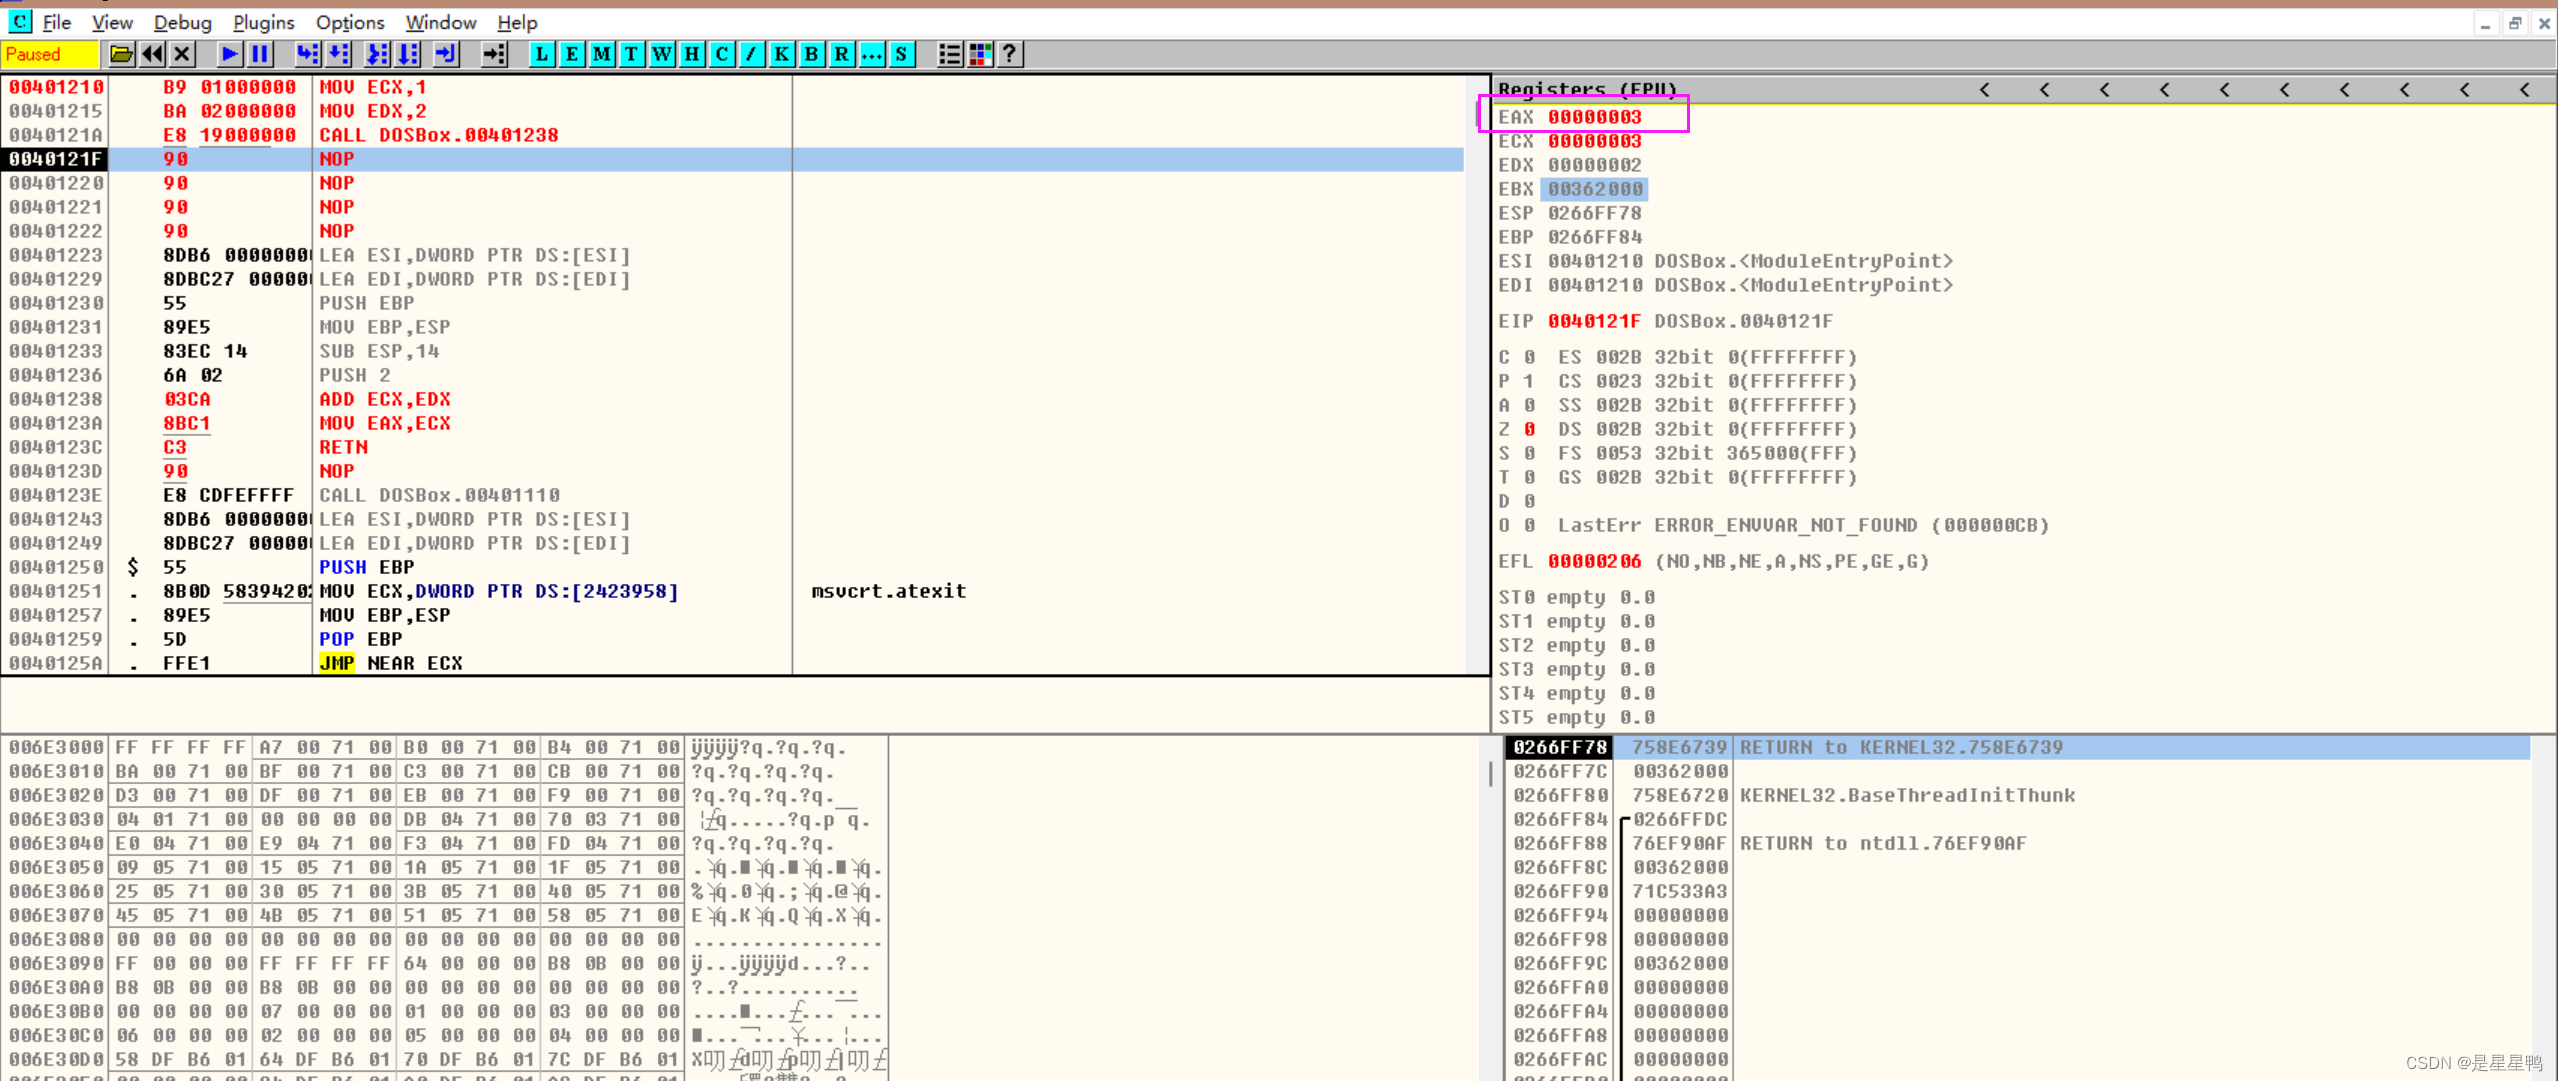The height and width of the screenshot is (1081, 2558).
Task: Toggle the C flag value
Action: point(1529,357)
